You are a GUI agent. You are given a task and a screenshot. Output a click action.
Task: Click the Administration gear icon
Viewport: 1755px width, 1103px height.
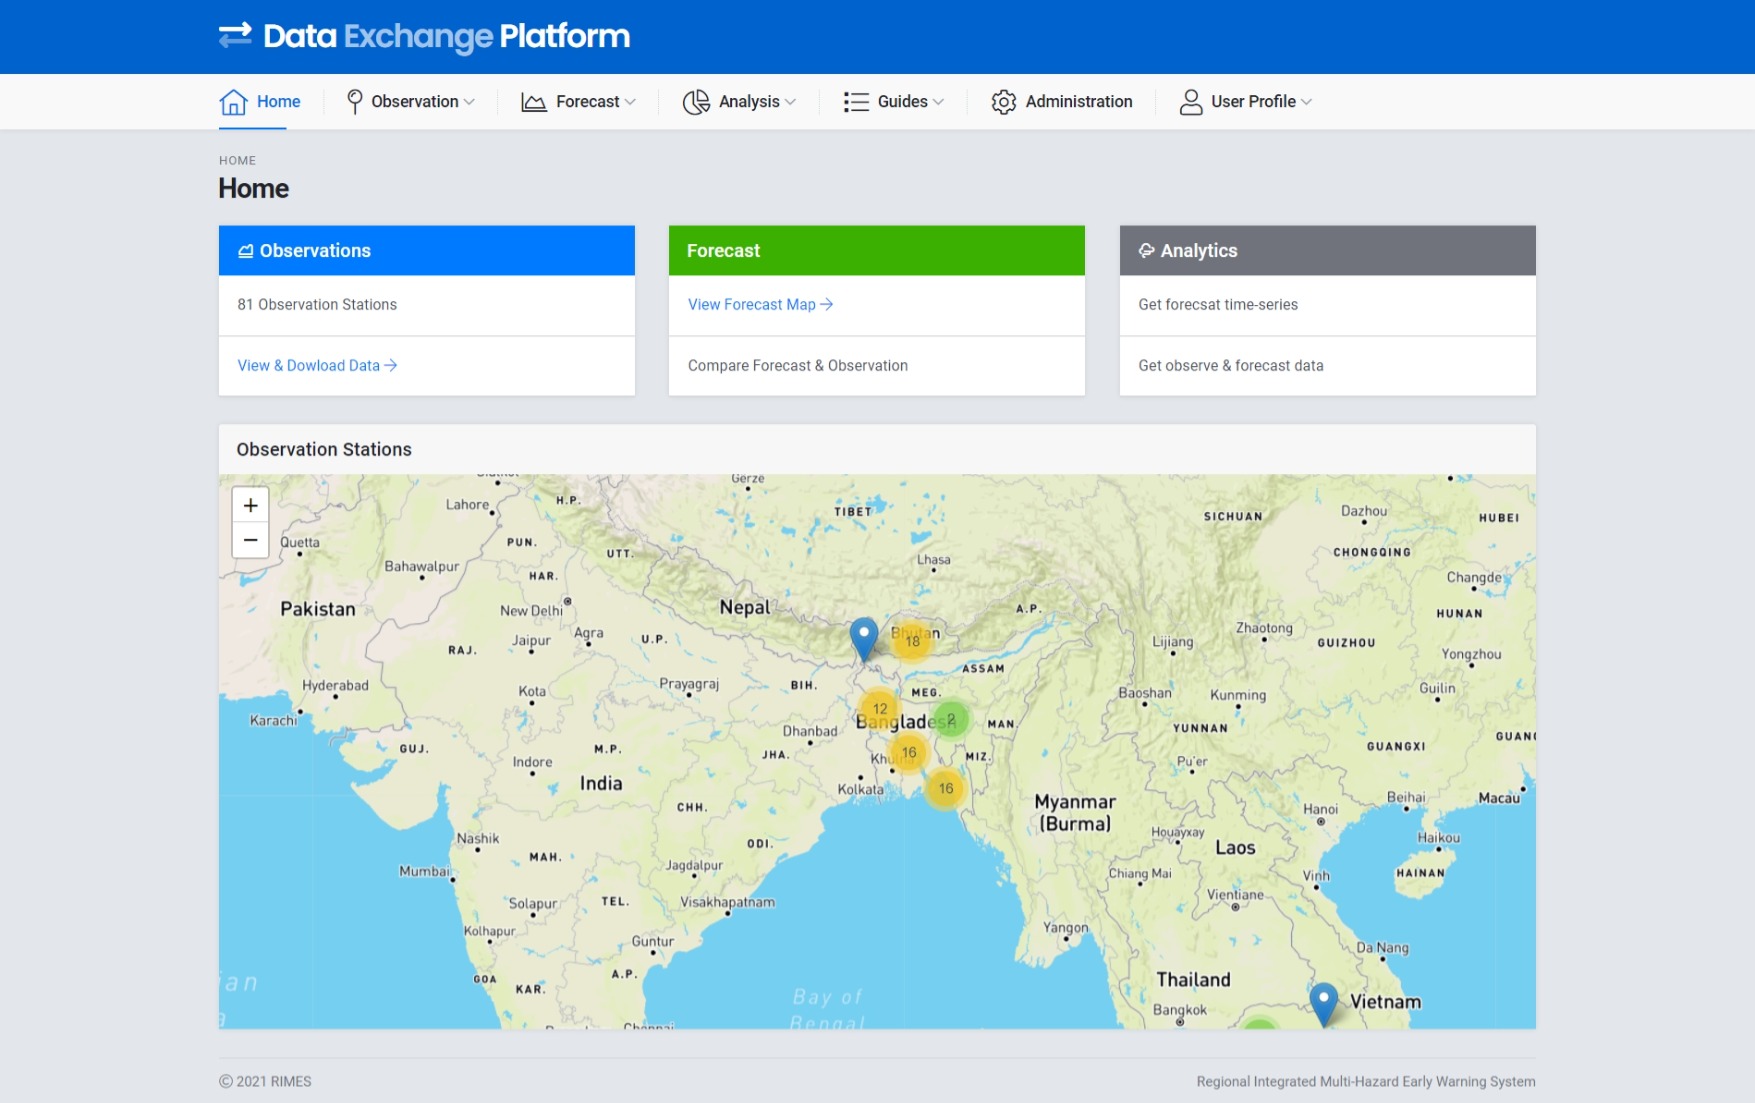[1004, 102]
